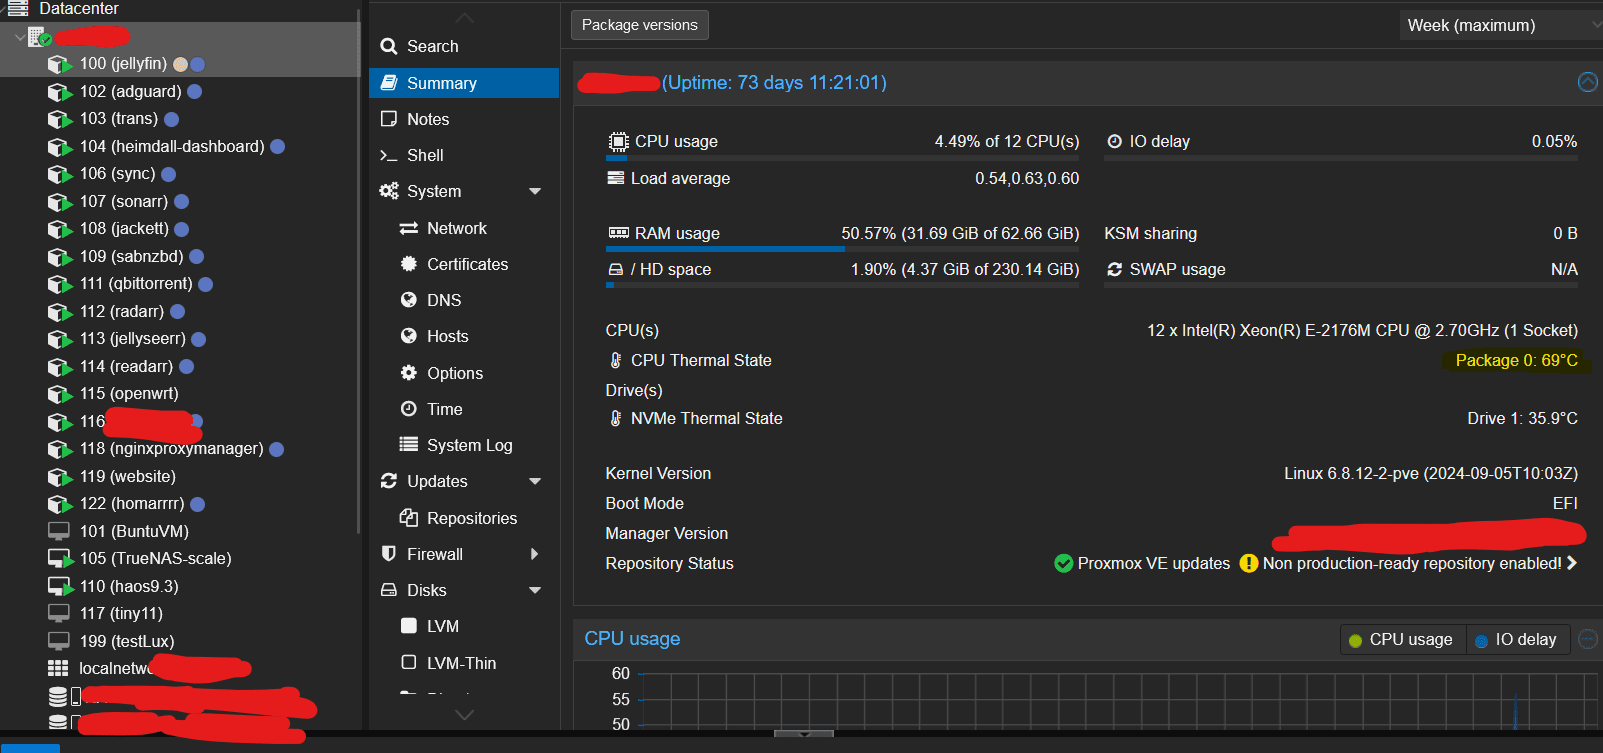Click the Package versions button
Image resolution: width=1603 pixels, height=753 pixels.
point(640,25)
